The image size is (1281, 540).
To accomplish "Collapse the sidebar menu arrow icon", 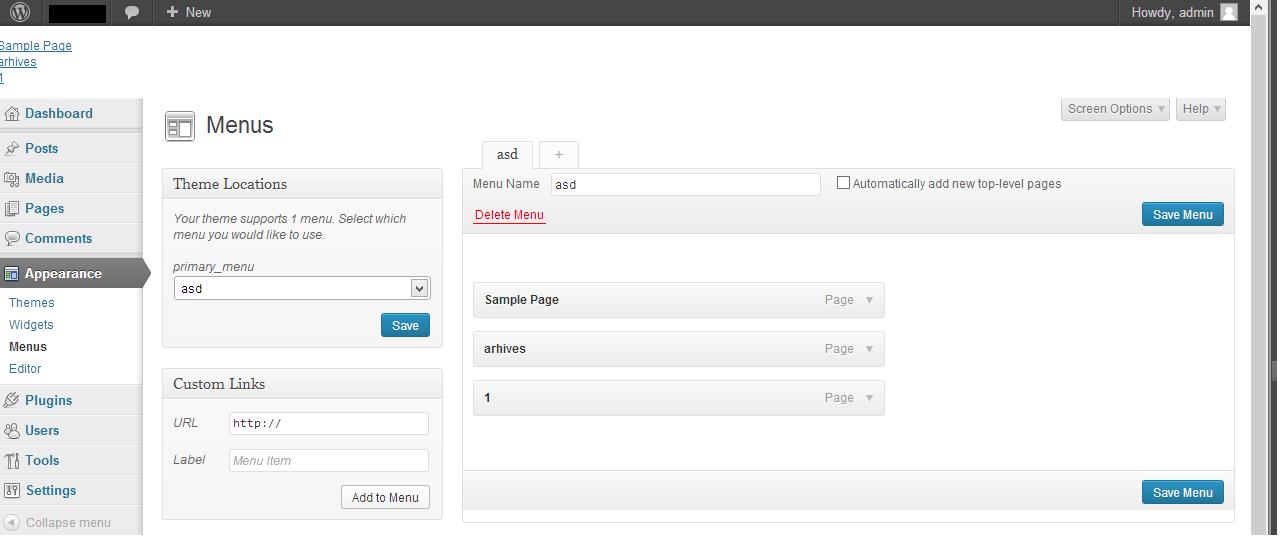I will (x=12, y=522).
